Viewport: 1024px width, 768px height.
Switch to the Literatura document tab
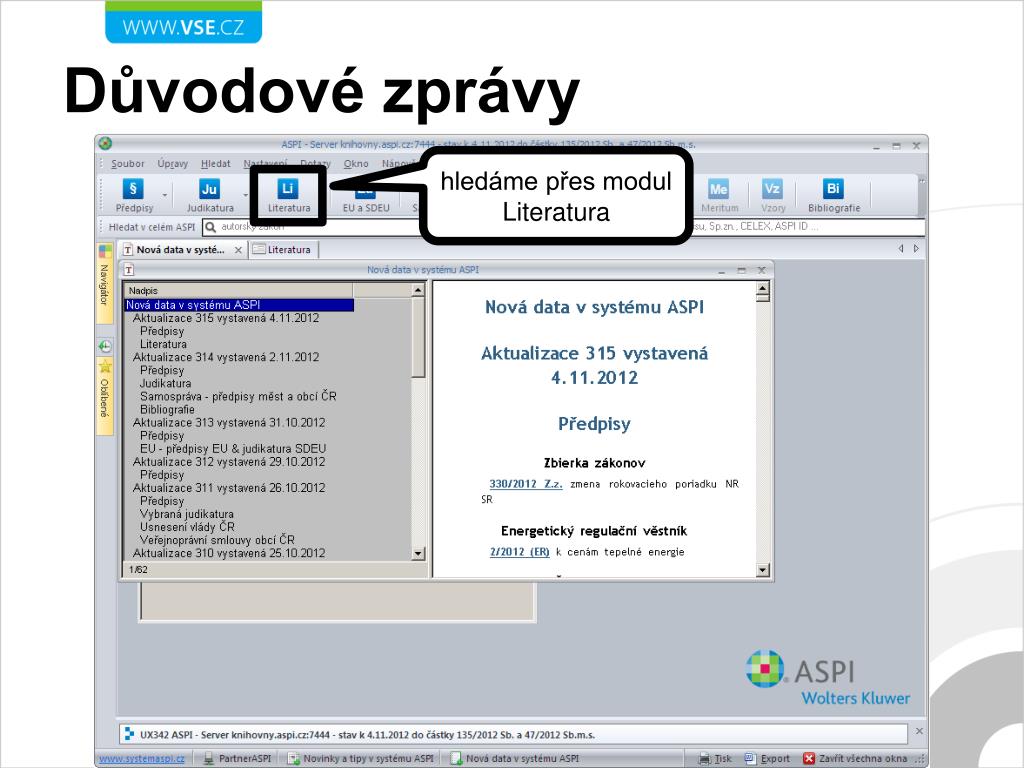pos(282,249)
